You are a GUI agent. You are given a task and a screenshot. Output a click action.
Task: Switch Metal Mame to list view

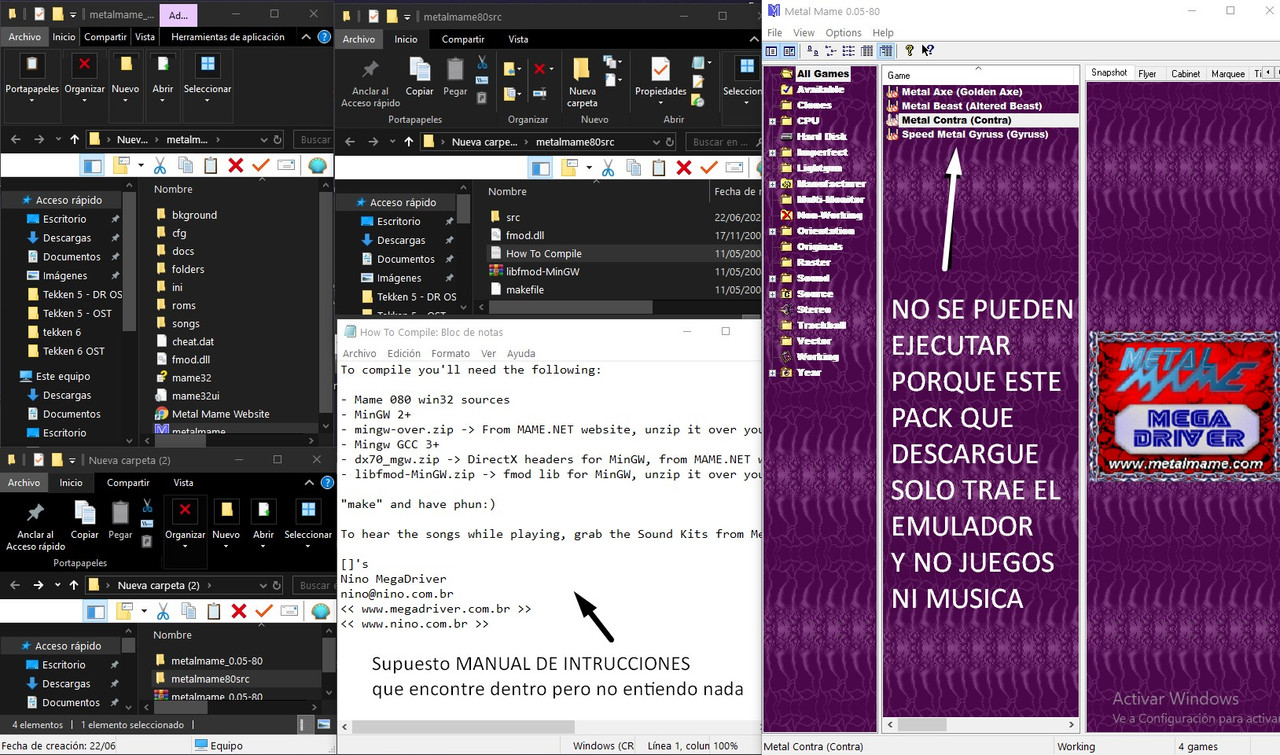click(x=849, y=51)
